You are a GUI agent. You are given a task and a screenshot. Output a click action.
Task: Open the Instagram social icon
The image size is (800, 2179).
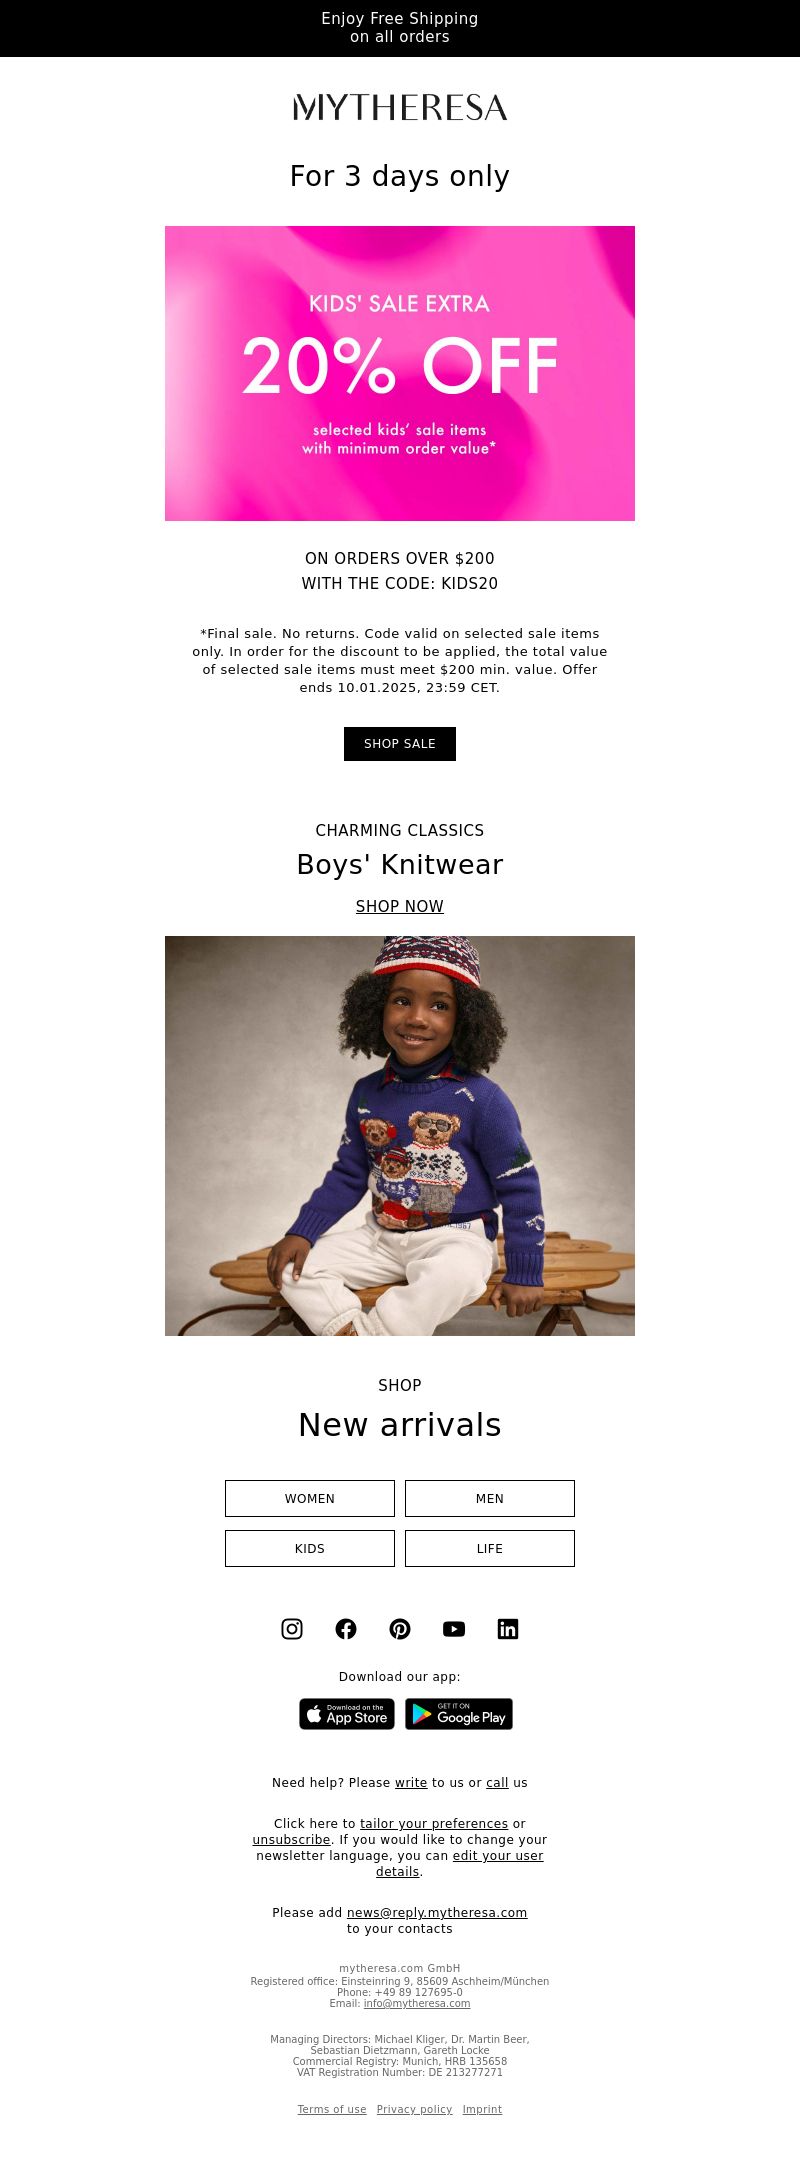pos(292,1629)
